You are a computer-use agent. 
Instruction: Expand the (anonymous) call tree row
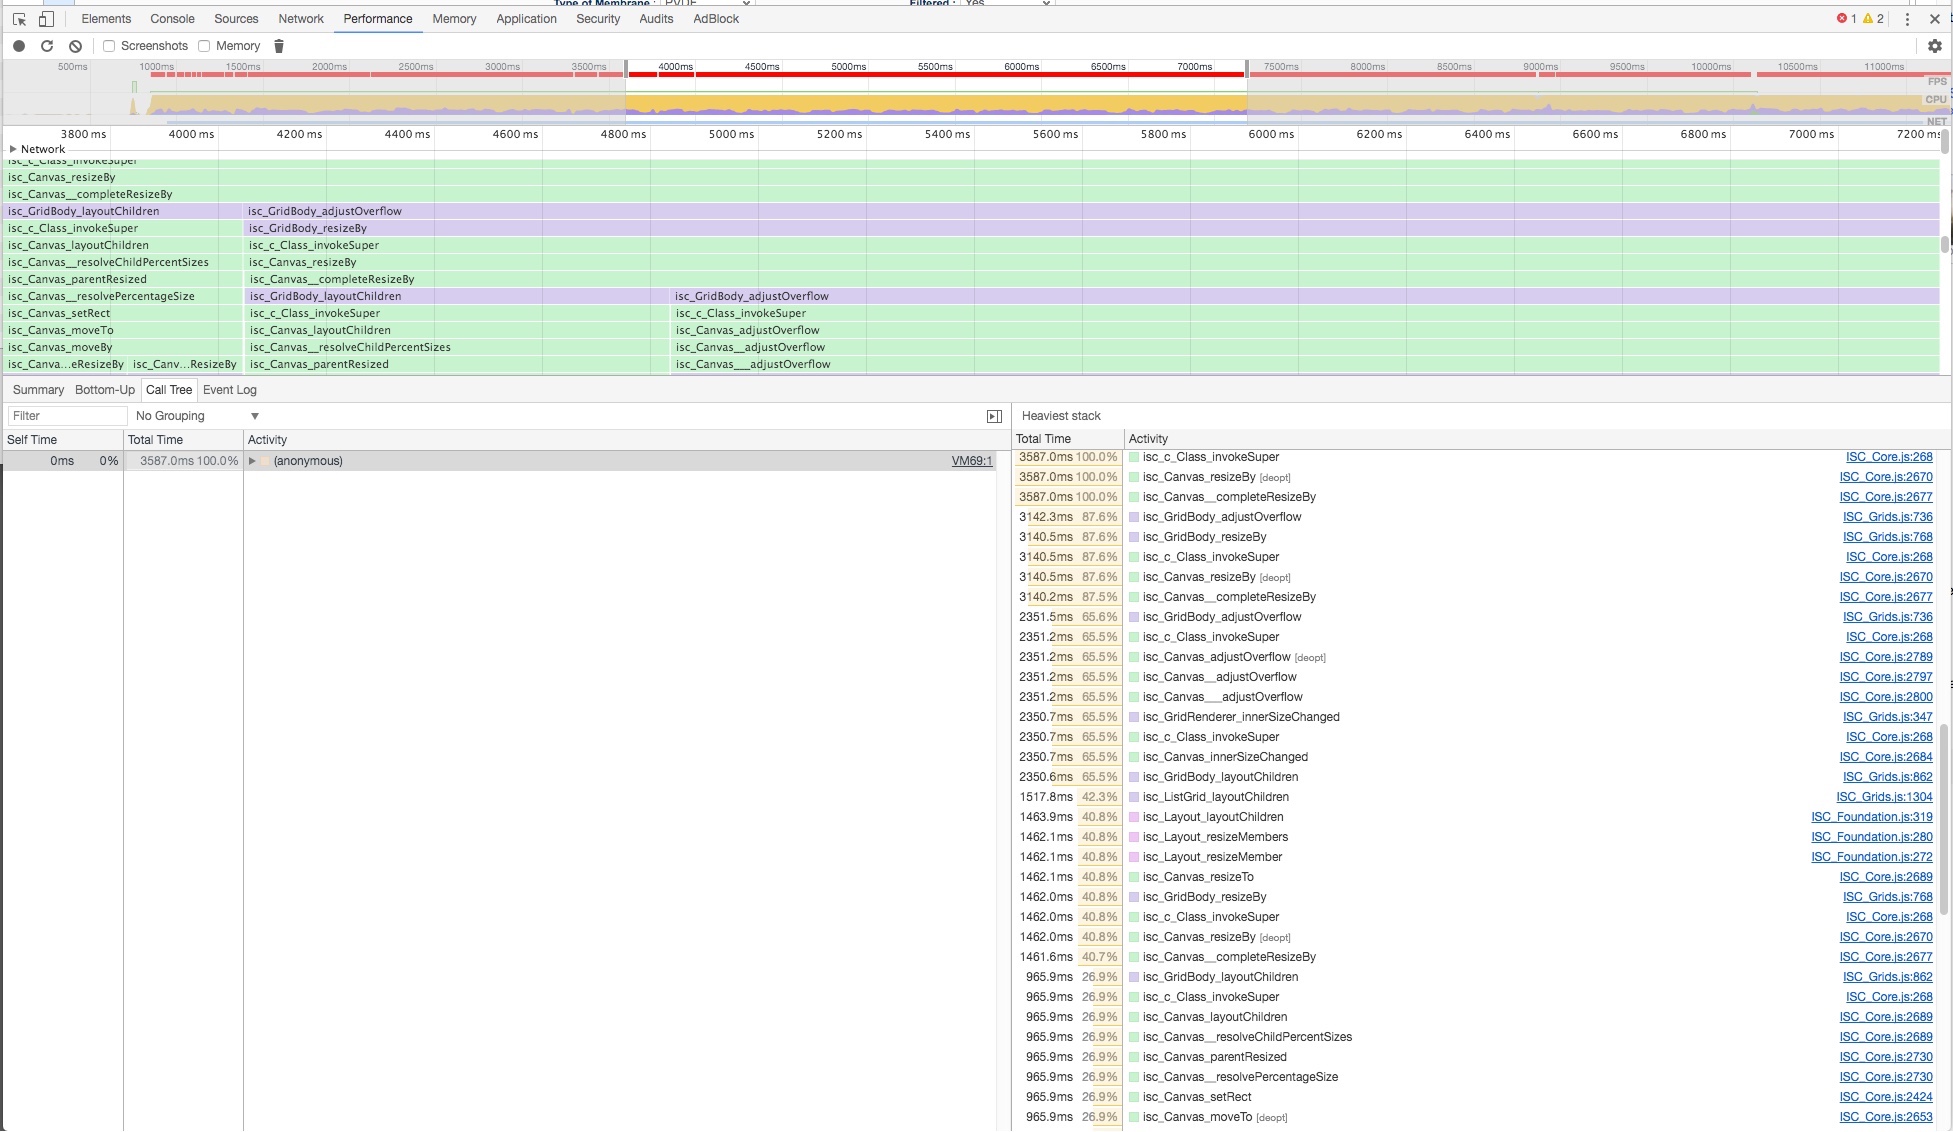pos(252,461)
